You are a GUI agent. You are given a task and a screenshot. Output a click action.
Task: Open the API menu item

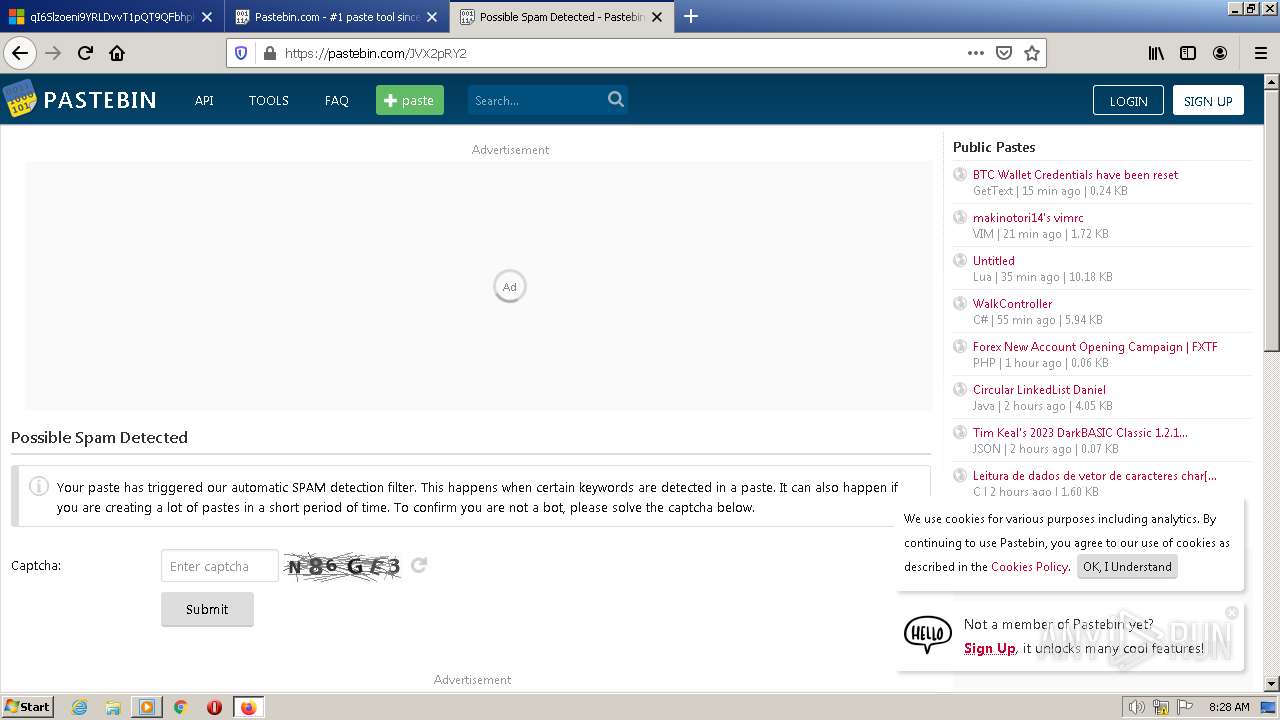point(204,100)
